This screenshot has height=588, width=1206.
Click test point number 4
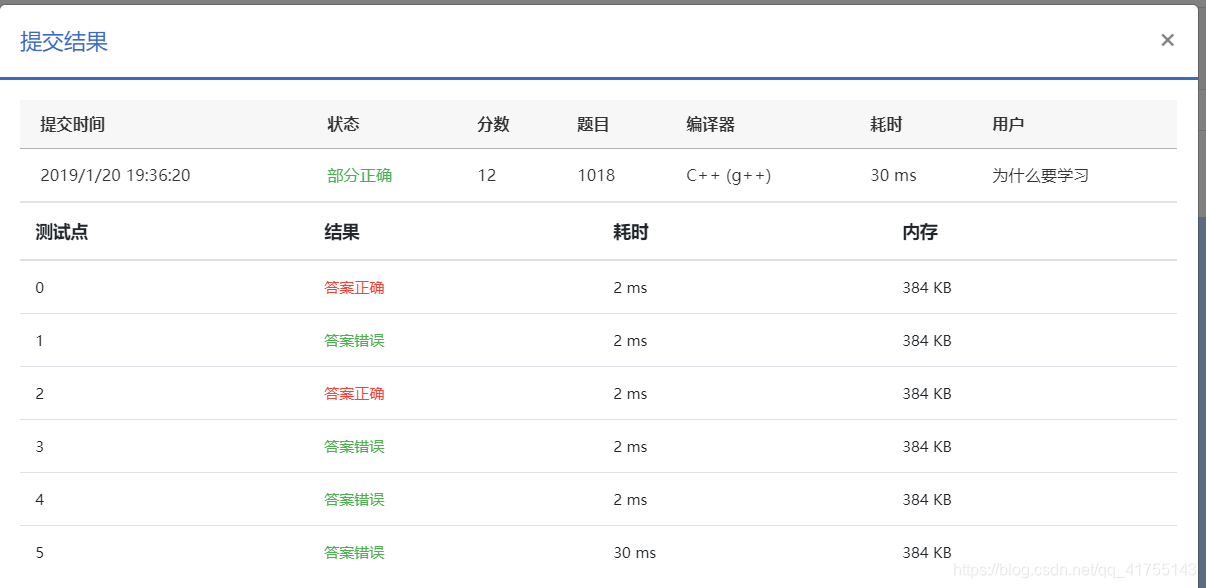[40, 500]
